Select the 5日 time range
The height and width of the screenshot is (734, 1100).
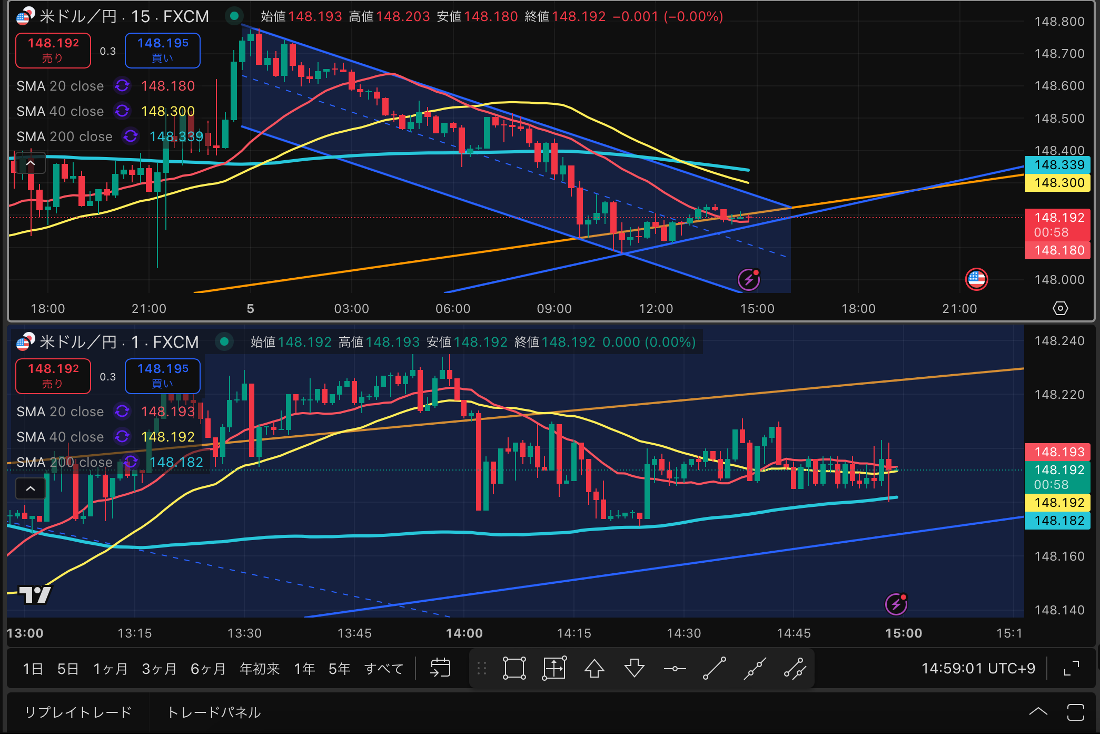tap(68, 669)
